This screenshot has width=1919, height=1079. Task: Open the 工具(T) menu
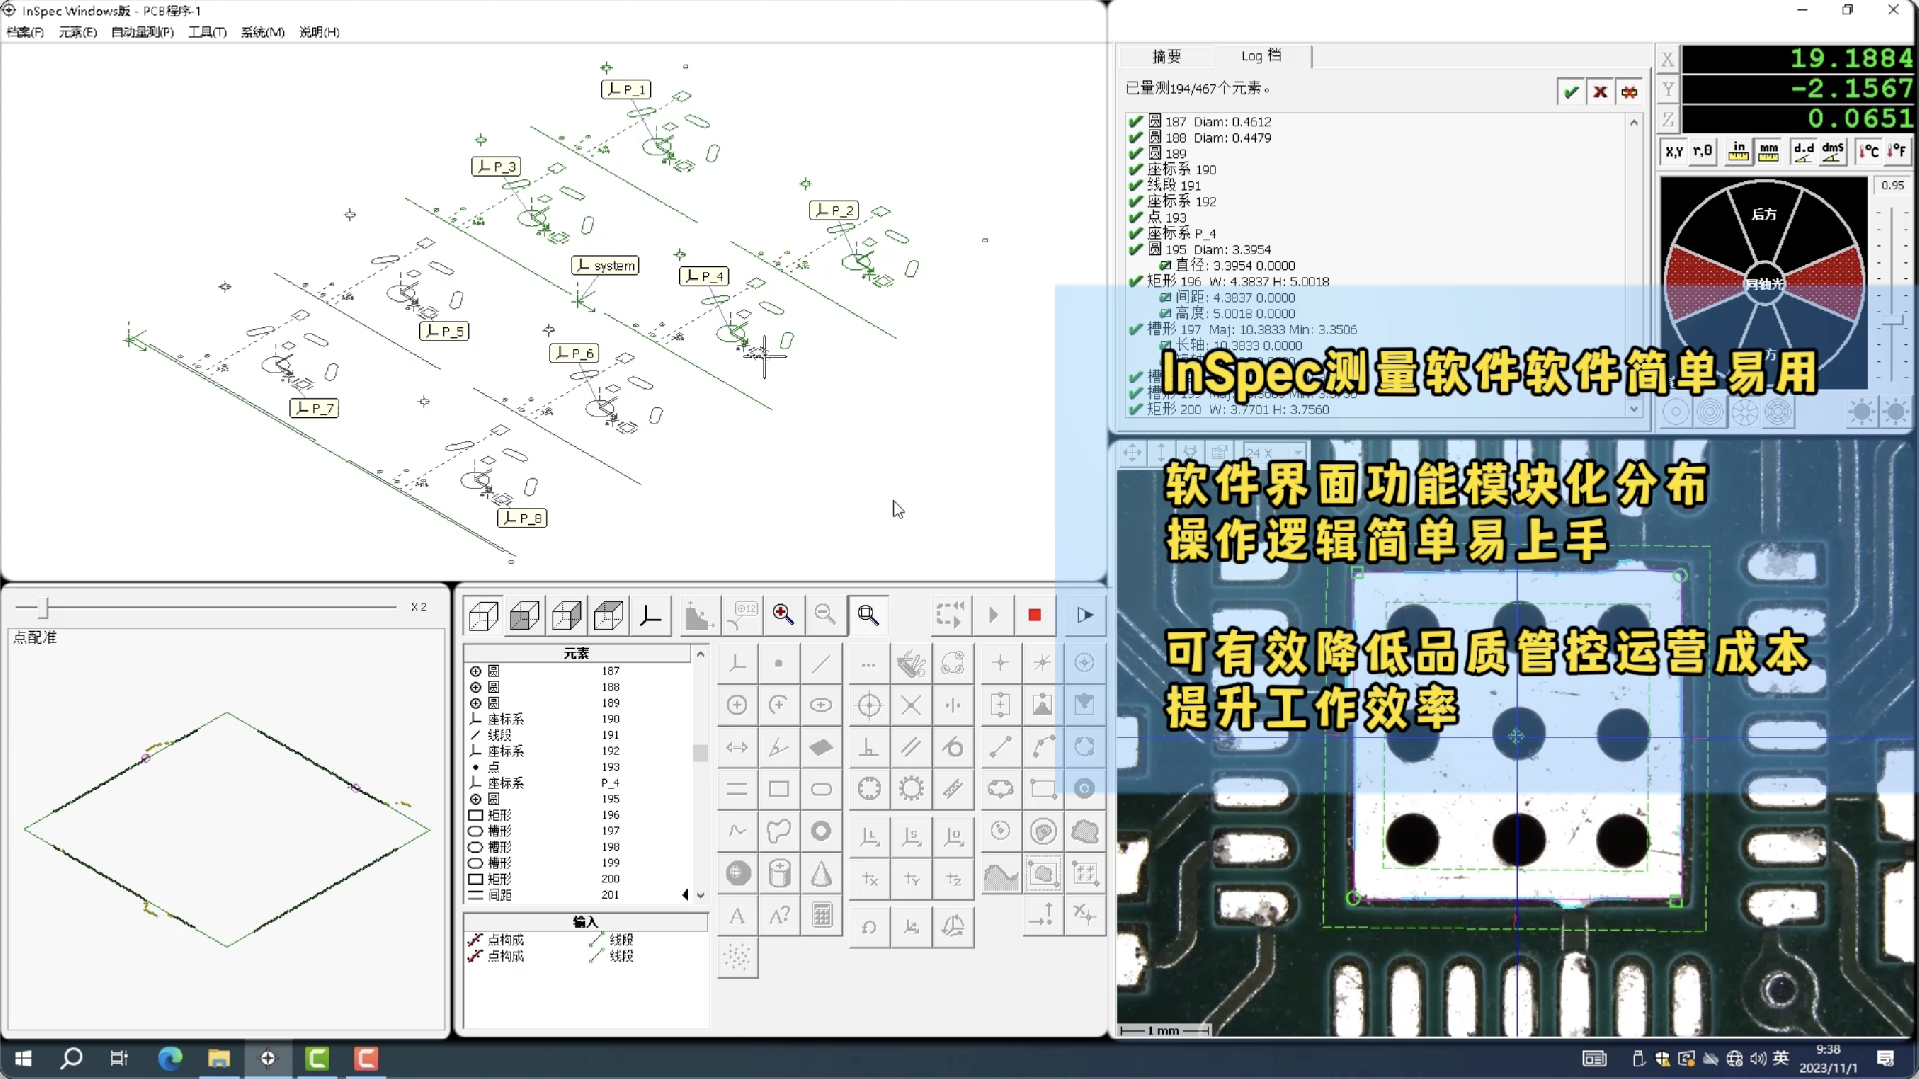pos(207,32)
